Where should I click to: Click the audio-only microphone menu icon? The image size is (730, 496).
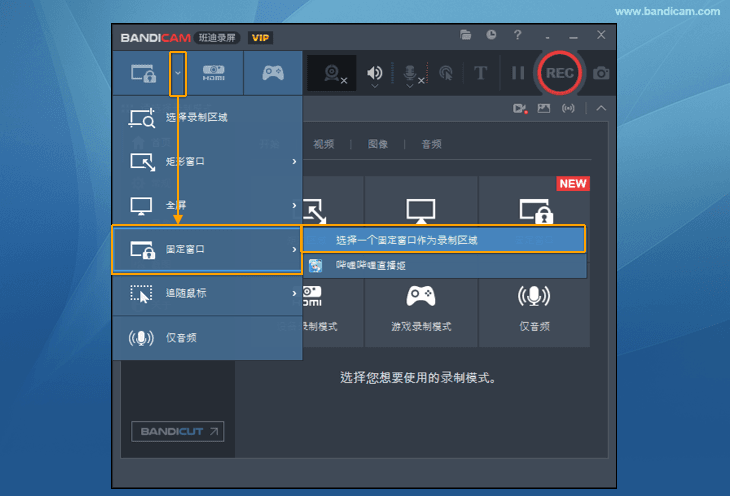tap(141, 338)
